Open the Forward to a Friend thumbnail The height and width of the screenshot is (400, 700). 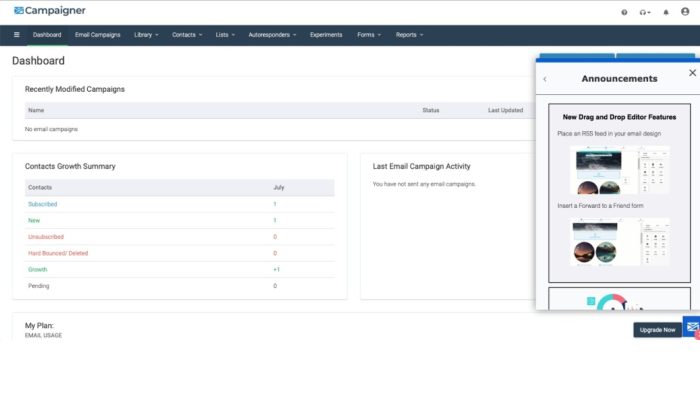(x=620, y=242)
